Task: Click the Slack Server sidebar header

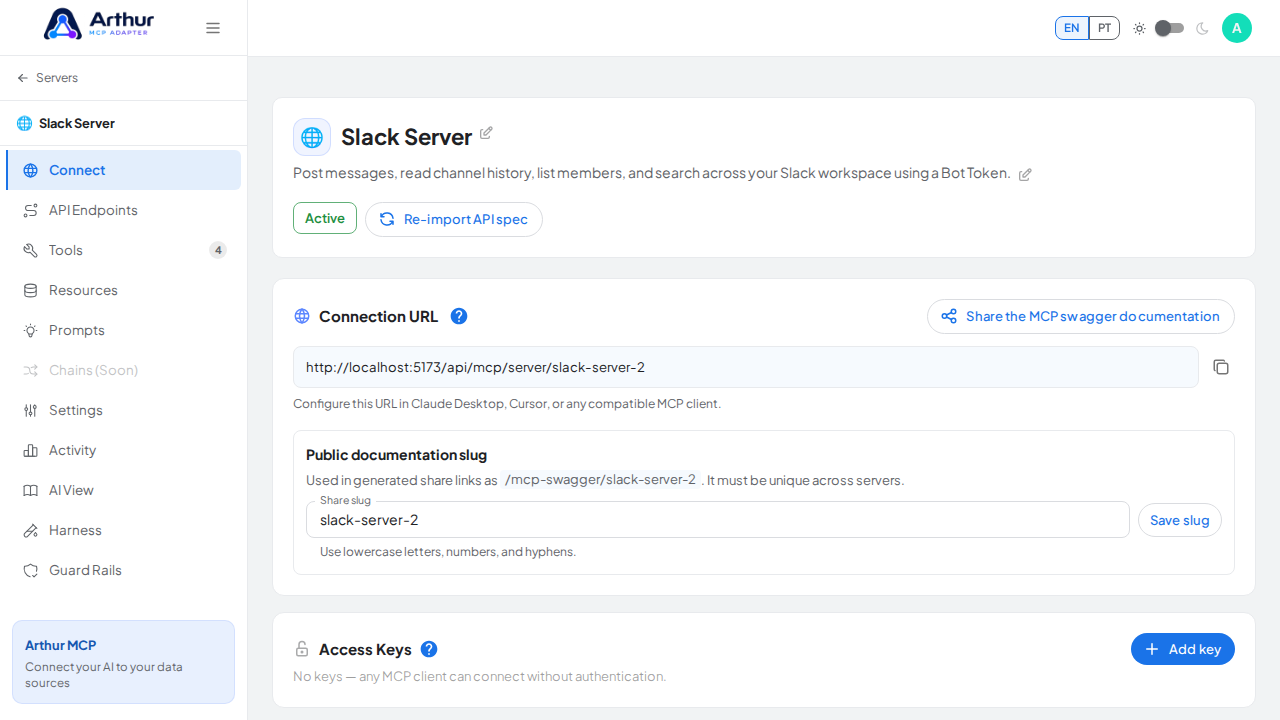Action: tap(123, 123)
